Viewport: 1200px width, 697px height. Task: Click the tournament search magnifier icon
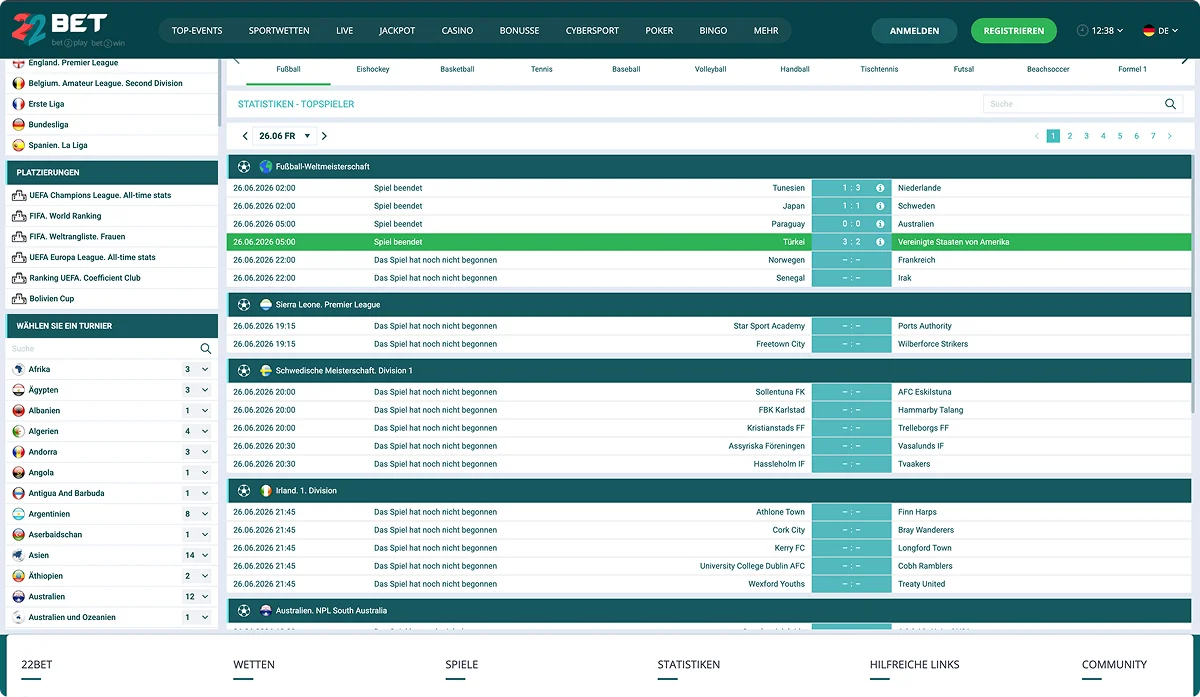206,349
